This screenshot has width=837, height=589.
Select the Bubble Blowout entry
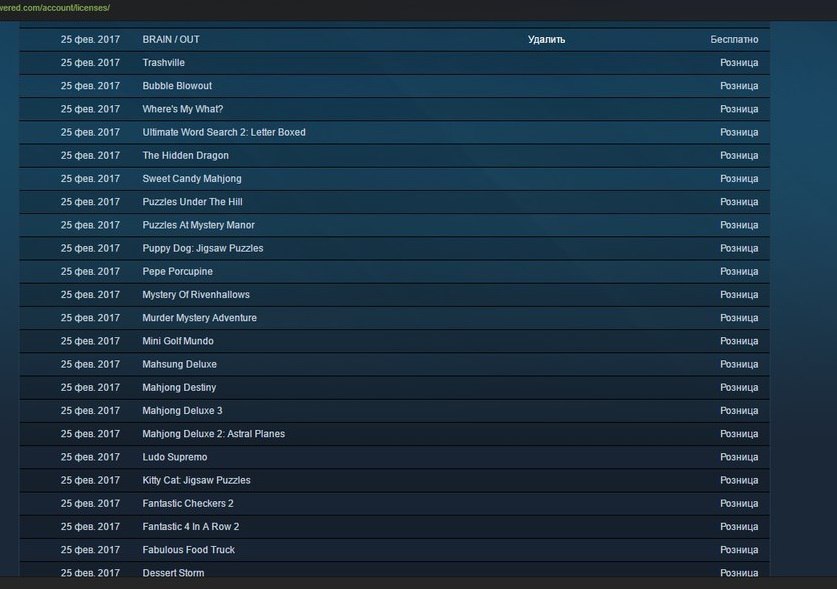(x=177, y=86)
